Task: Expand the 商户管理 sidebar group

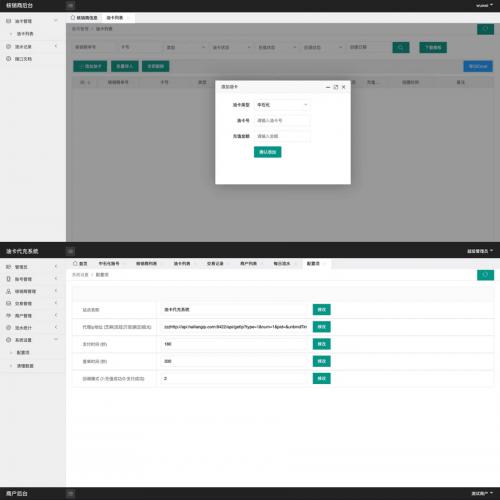Action: [56, 315]
